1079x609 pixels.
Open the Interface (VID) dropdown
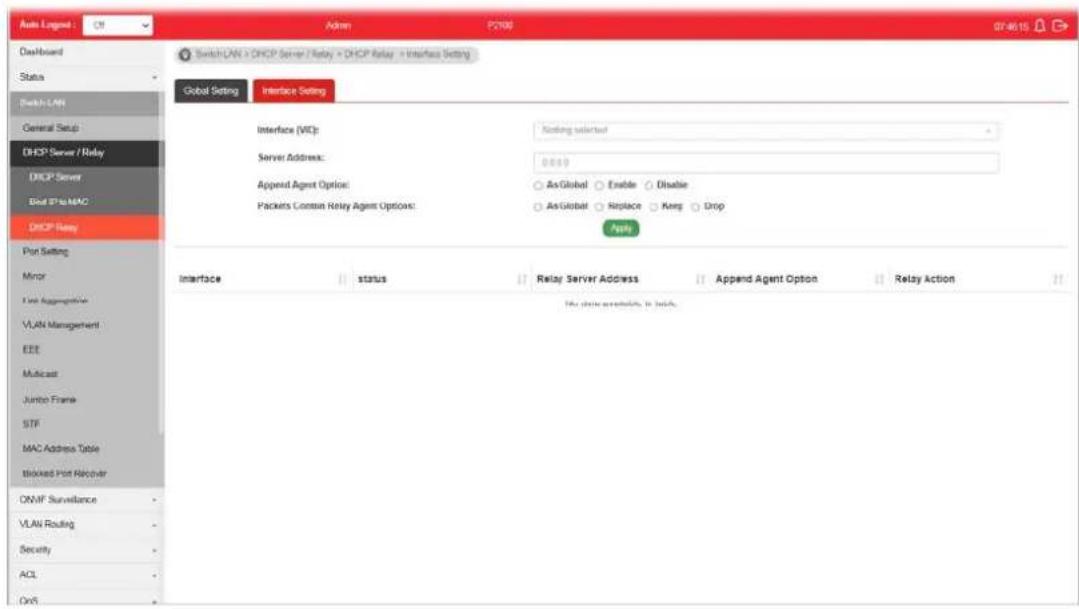pyautogui.click(x=766, y=130)
